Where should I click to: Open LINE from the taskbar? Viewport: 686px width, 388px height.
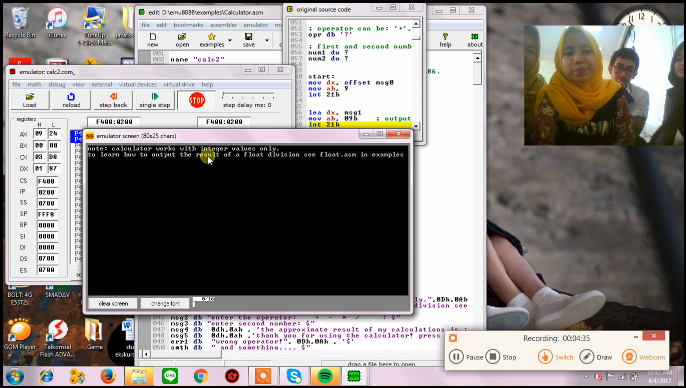[x=170, y=376]
